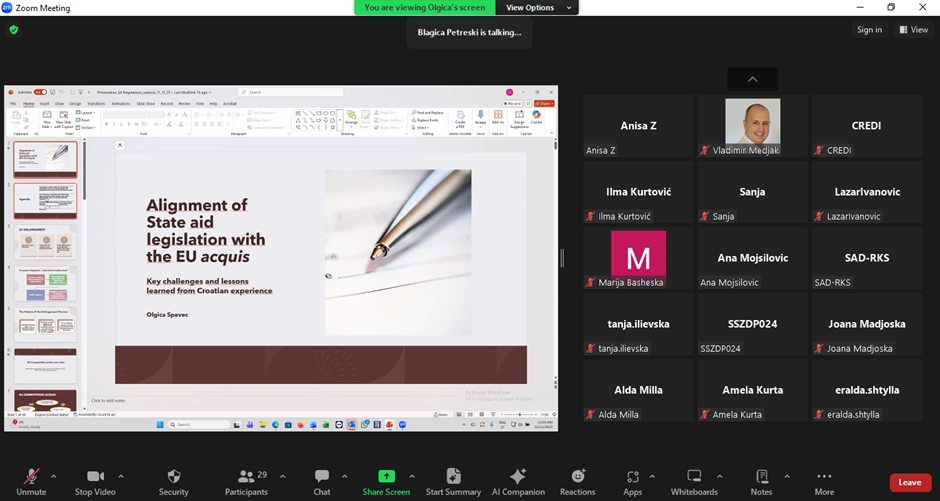
Task: Click the green Share Screen icon
Action: click(386, 476)
